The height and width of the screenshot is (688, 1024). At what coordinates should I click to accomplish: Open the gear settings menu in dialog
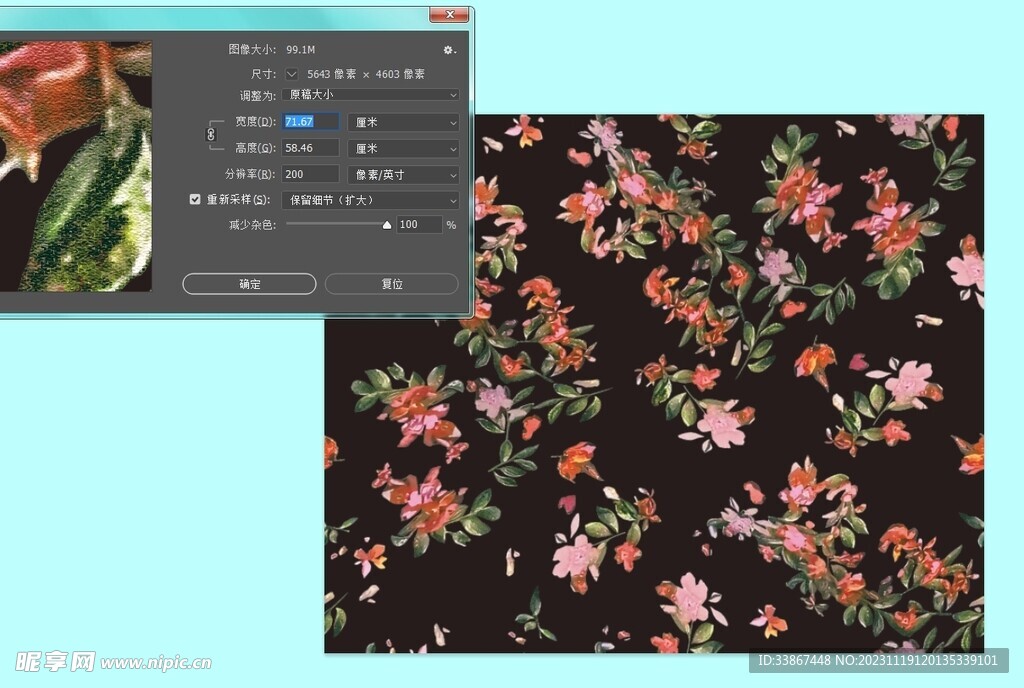click(449, 50)
